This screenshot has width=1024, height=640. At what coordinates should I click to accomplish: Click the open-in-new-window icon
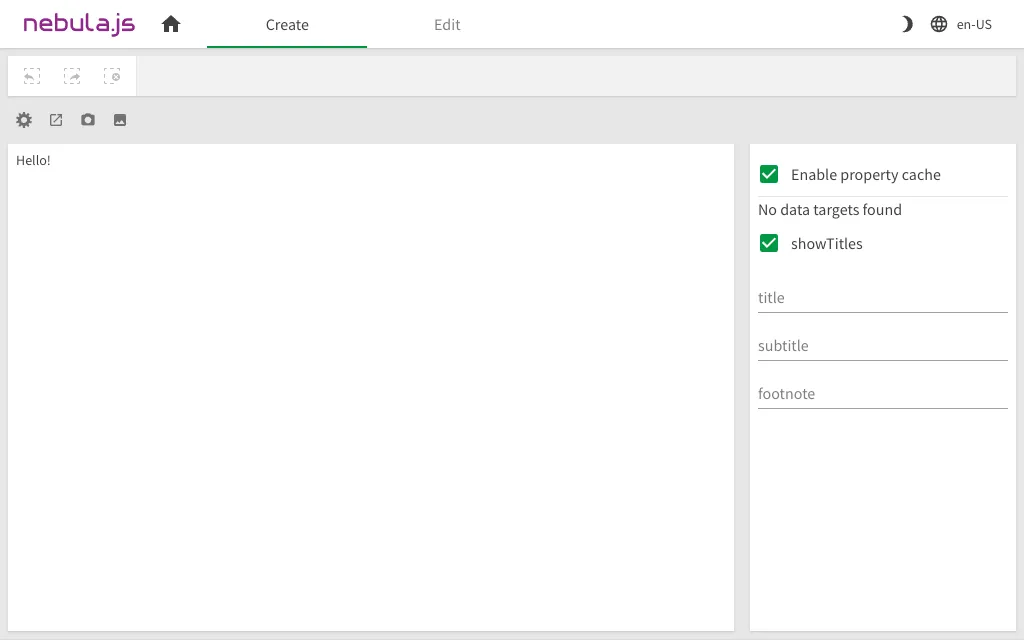point(56,120)
